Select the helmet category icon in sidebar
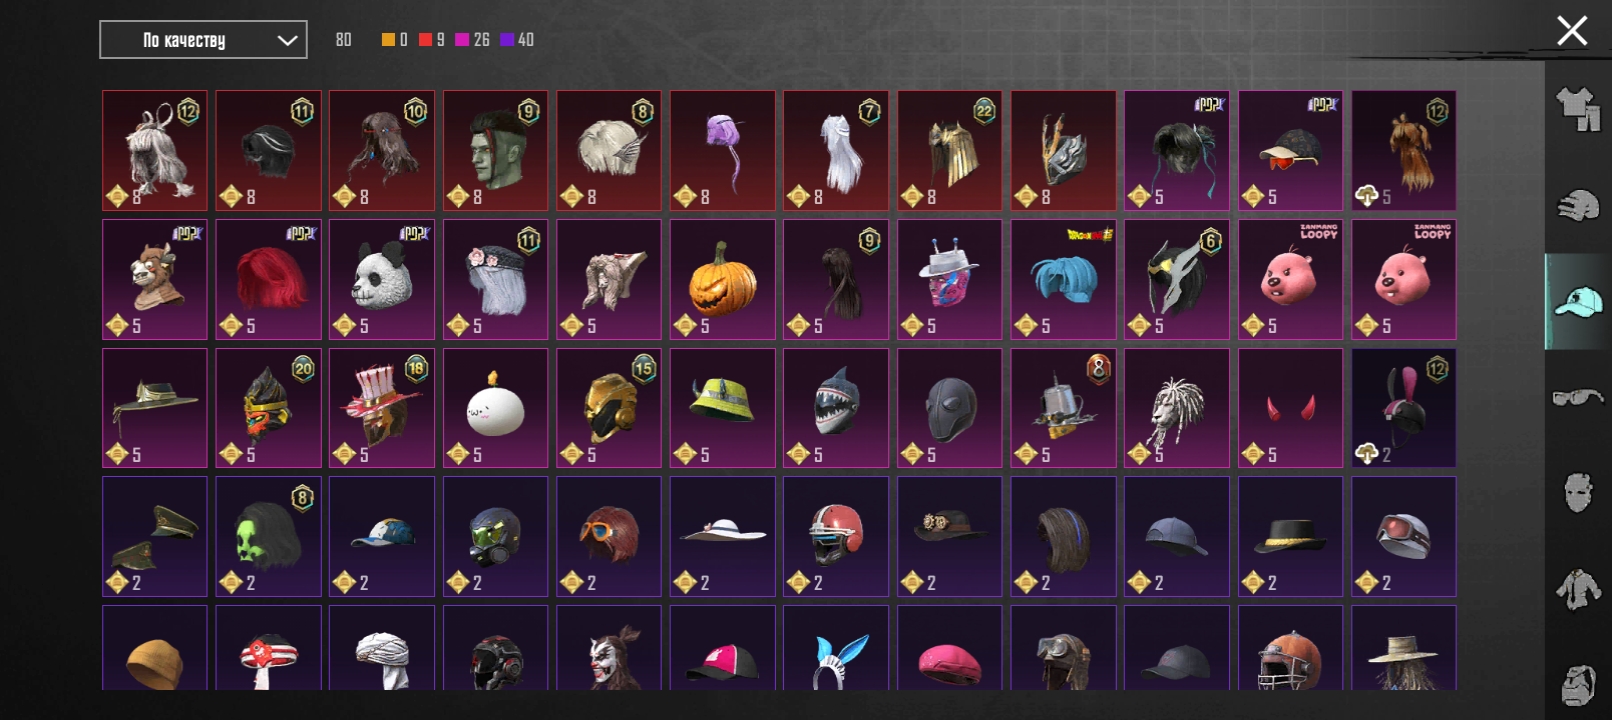The width and height of the screenshot is (1612, 720). (1578, 205)
